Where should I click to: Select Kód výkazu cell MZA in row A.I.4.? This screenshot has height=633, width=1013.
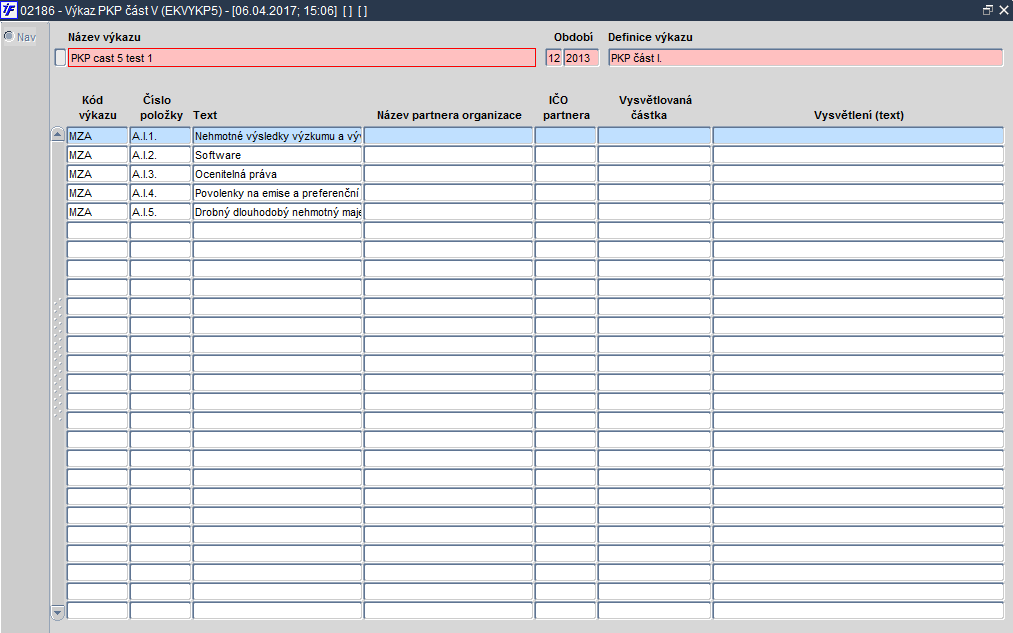(x=97, y=192)
